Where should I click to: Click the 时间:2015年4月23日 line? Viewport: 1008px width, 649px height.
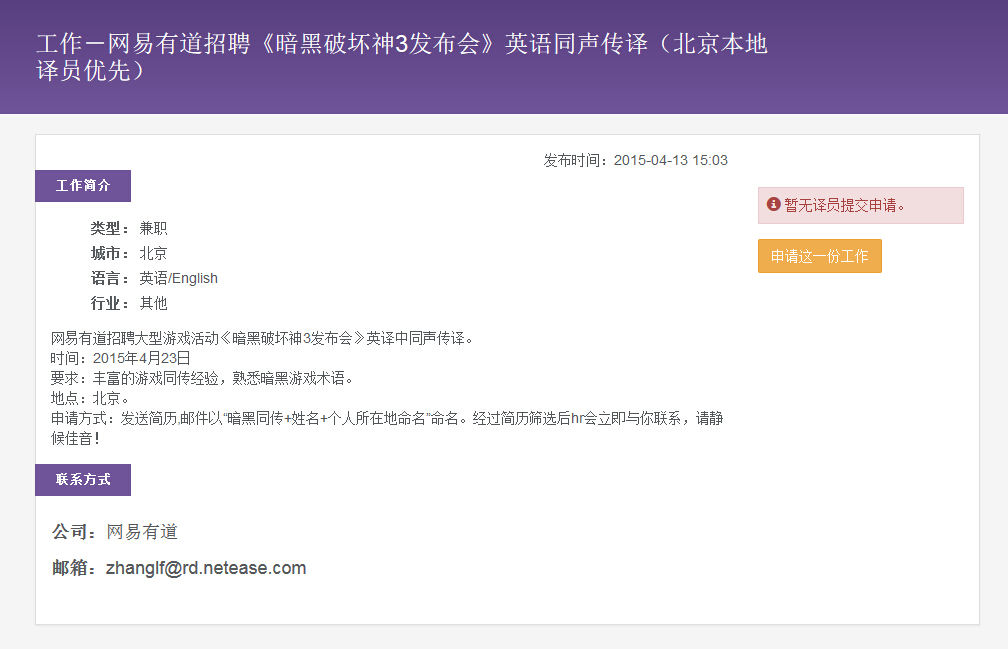coord(120,358)
